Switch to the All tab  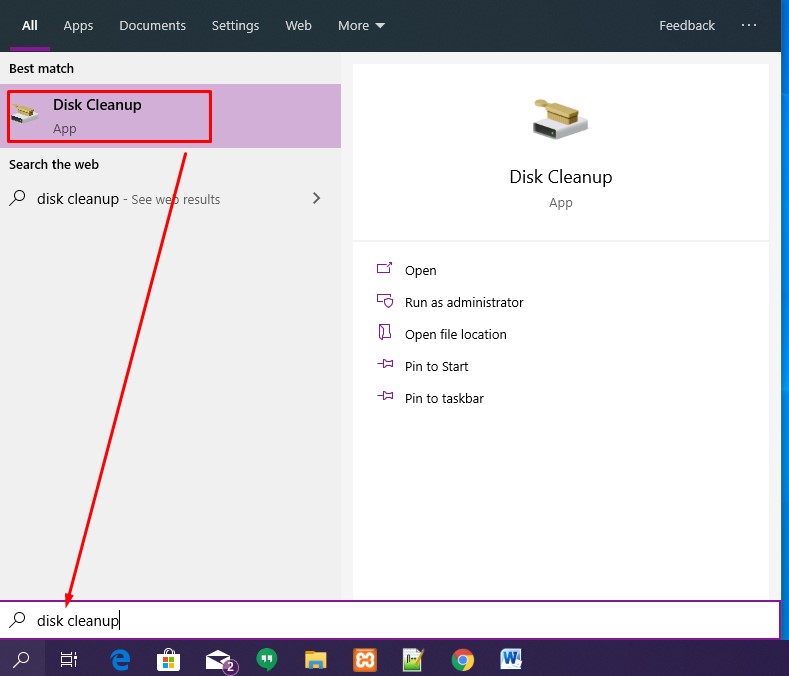tap(30, 26)
